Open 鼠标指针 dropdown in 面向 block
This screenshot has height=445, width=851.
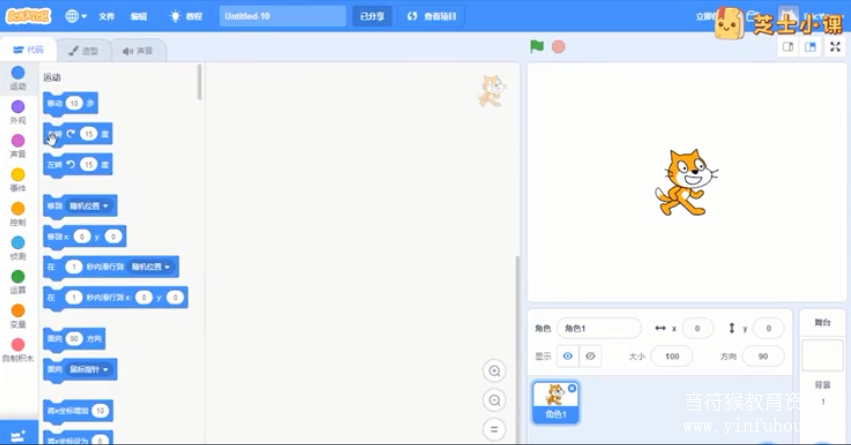tap(90, 370)
